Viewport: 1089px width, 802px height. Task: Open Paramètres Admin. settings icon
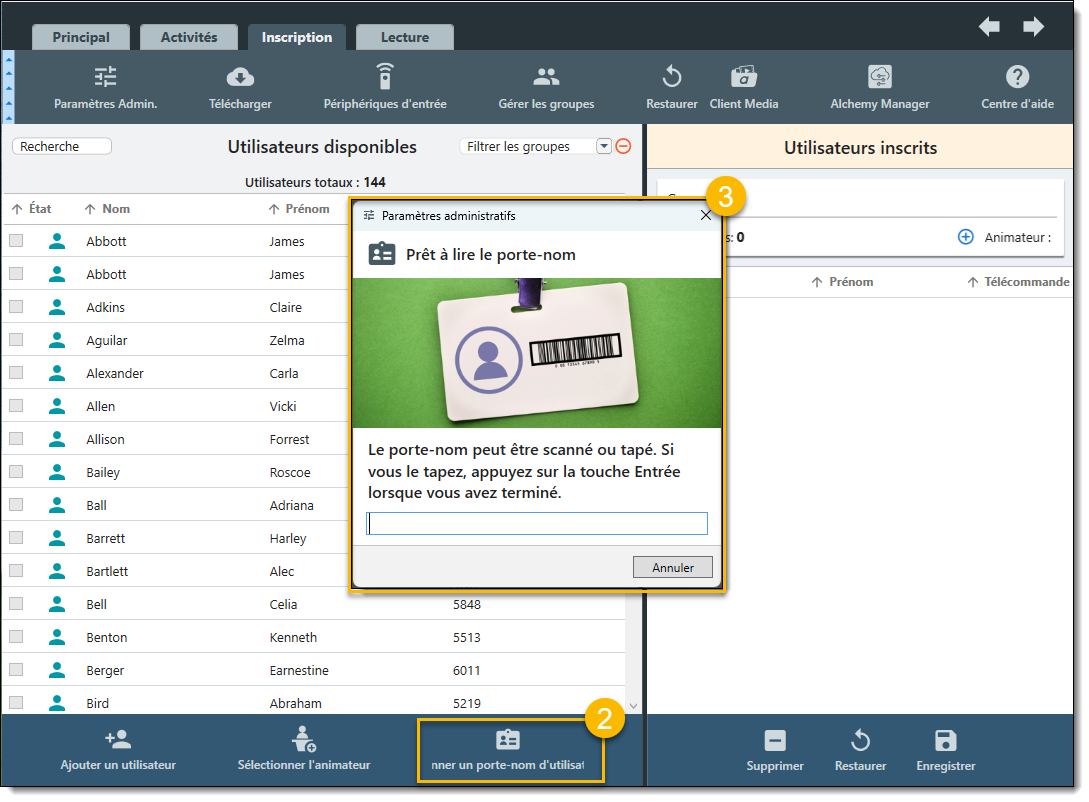point(105,78)
